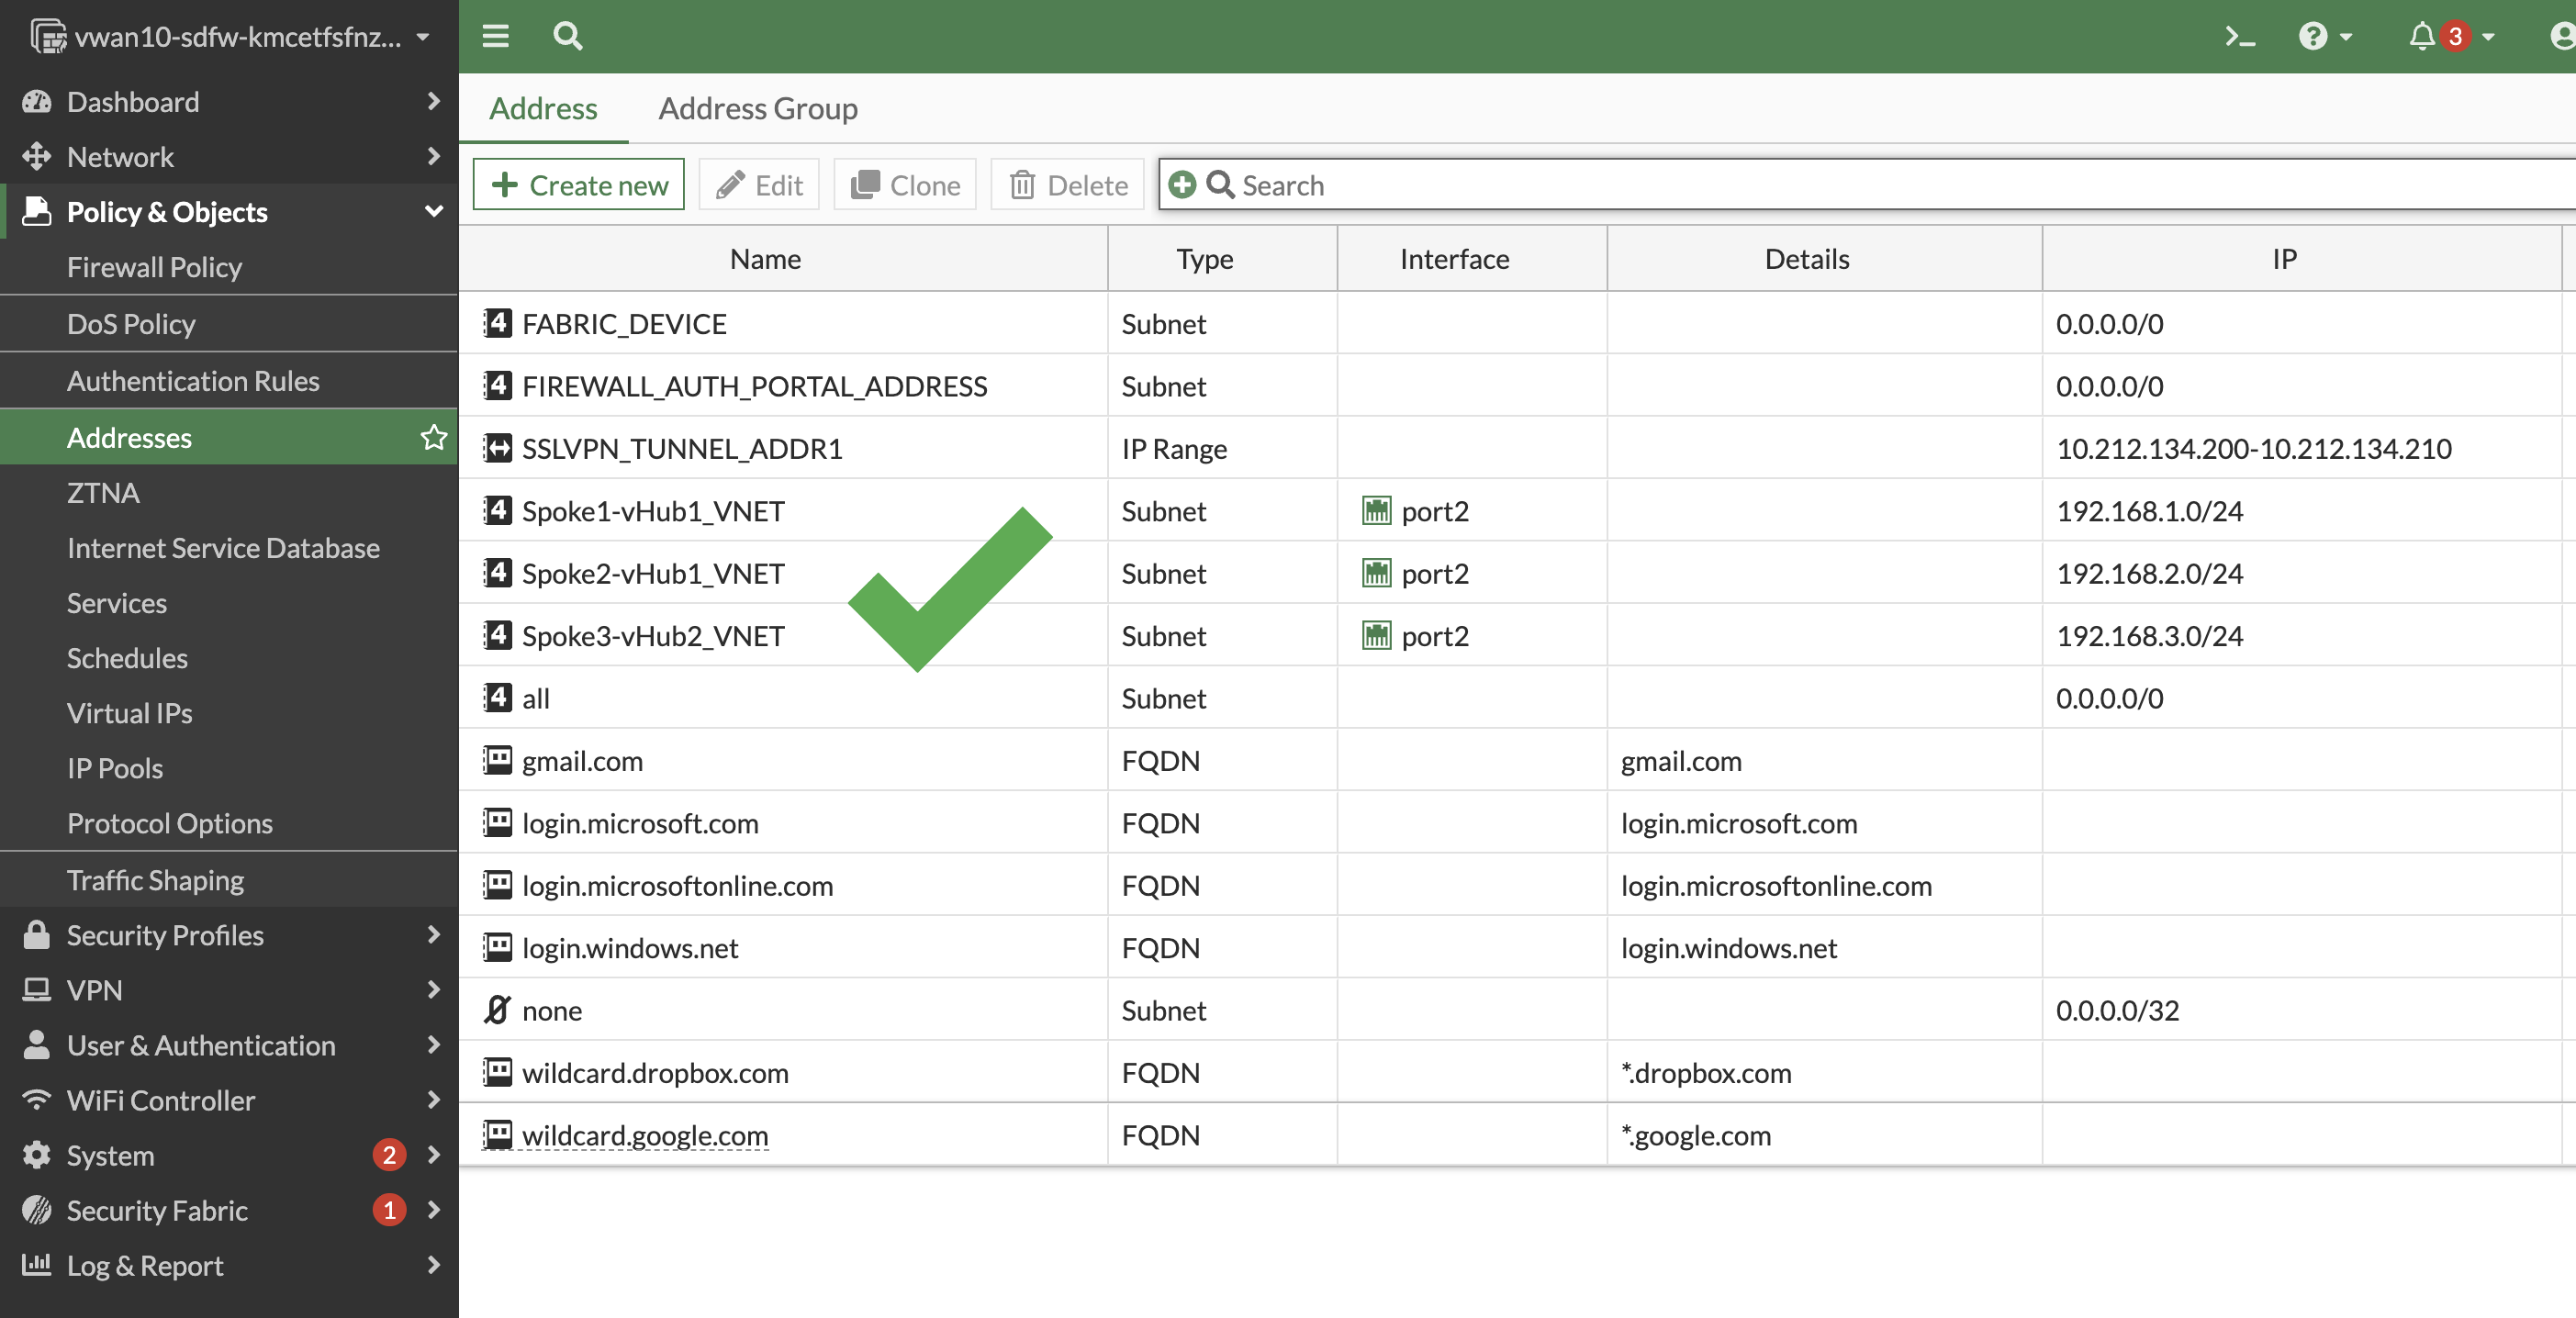Switch to the Address Group tab
2576x1318 pixels.
757,108
